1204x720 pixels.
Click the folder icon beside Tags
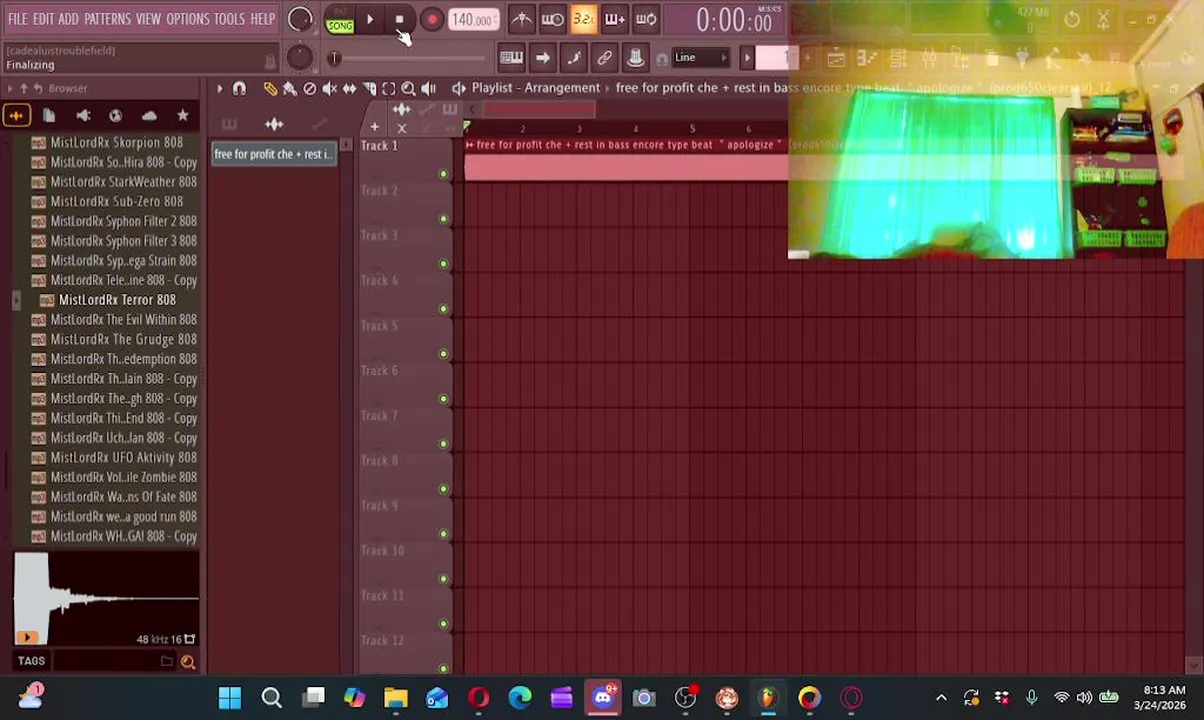click(167, 661)
